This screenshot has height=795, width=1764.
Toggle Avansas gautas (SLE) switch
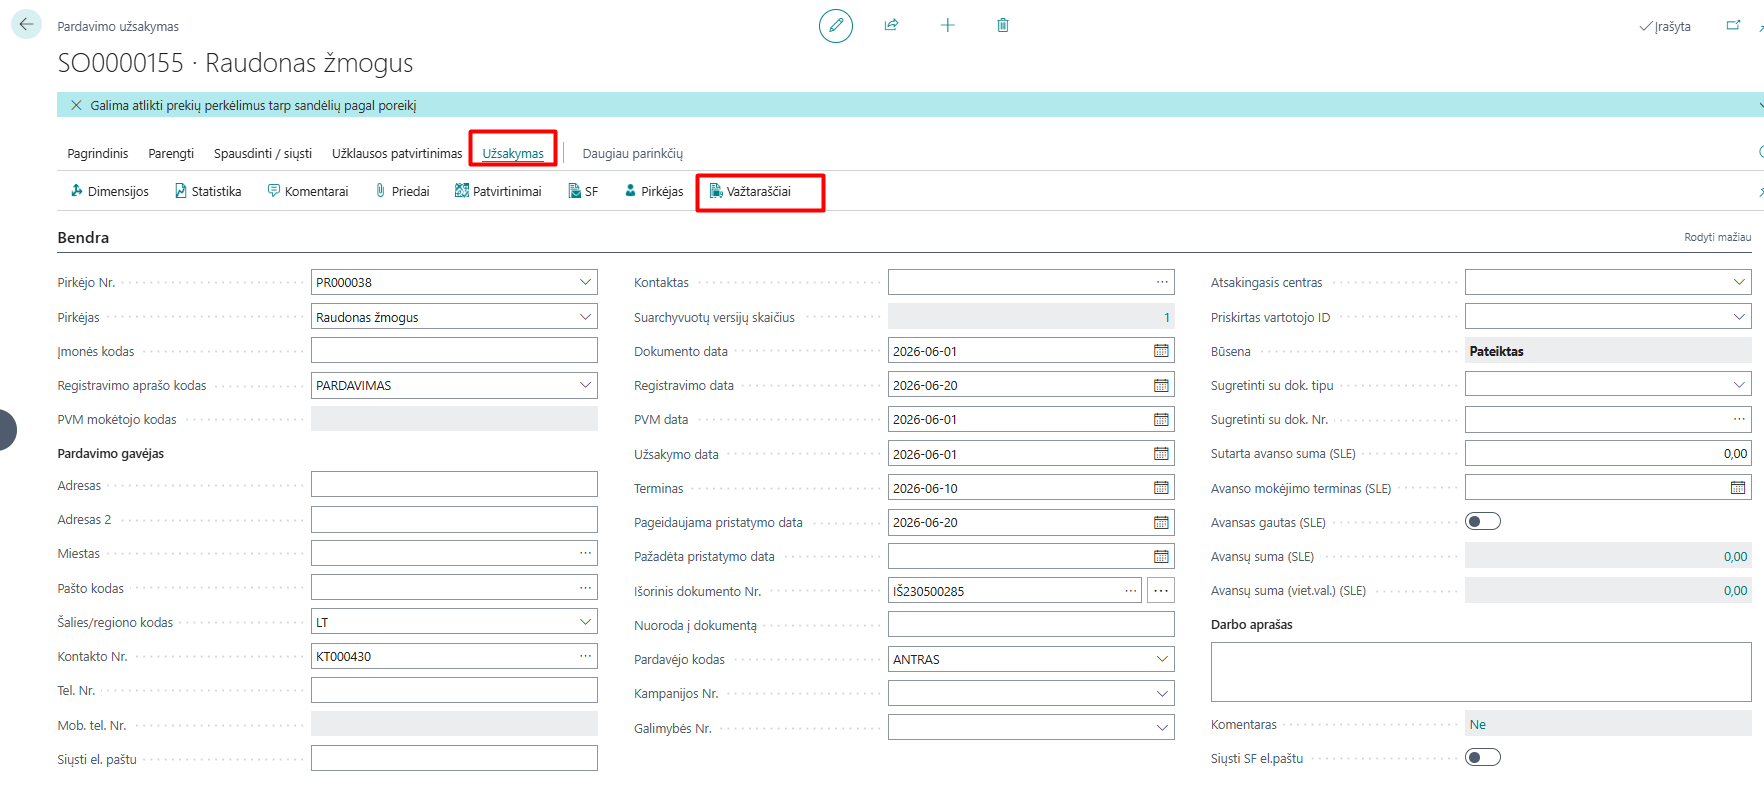[1483, 521]
